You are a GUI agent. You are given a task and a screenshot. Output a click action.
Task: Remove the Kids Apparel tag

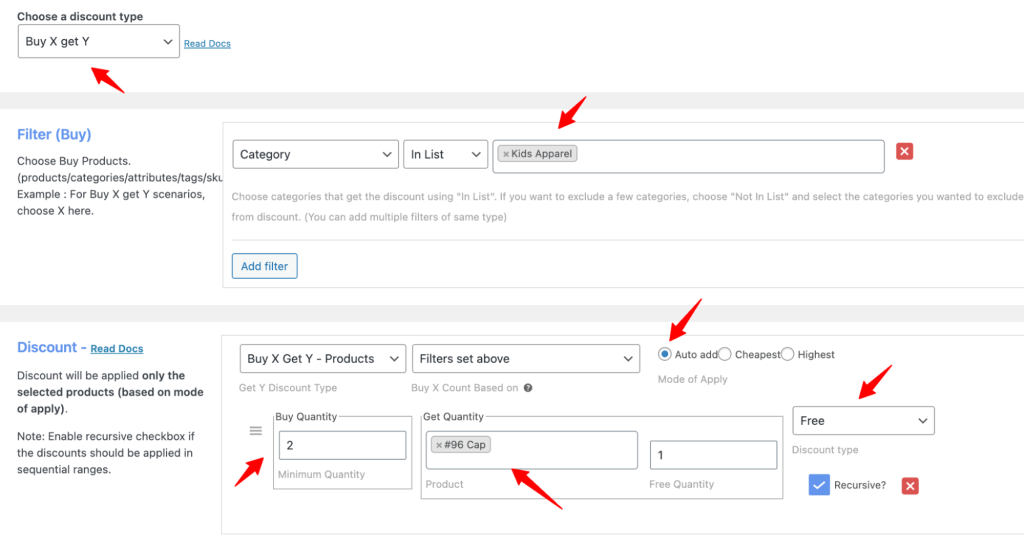[x=506, y=154]
